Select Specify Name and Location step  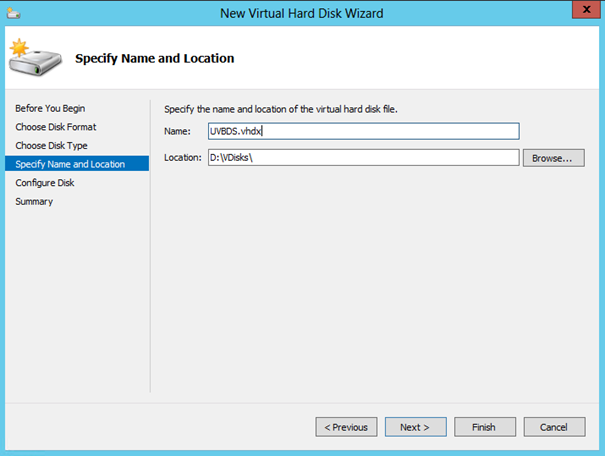pyautogui.click(x=77, y=164)
